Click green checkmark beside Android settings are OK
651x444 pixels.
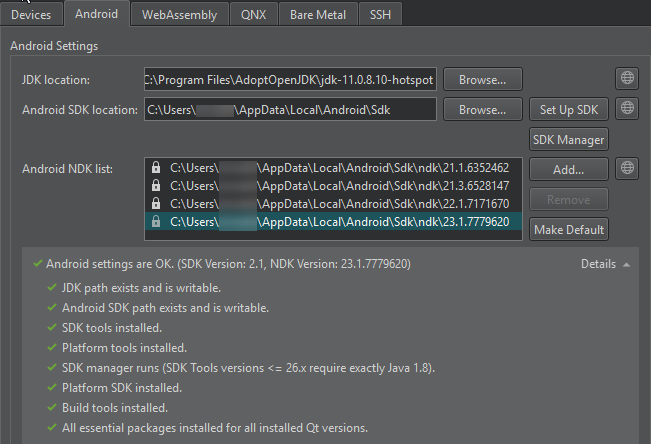pos(37,265)
